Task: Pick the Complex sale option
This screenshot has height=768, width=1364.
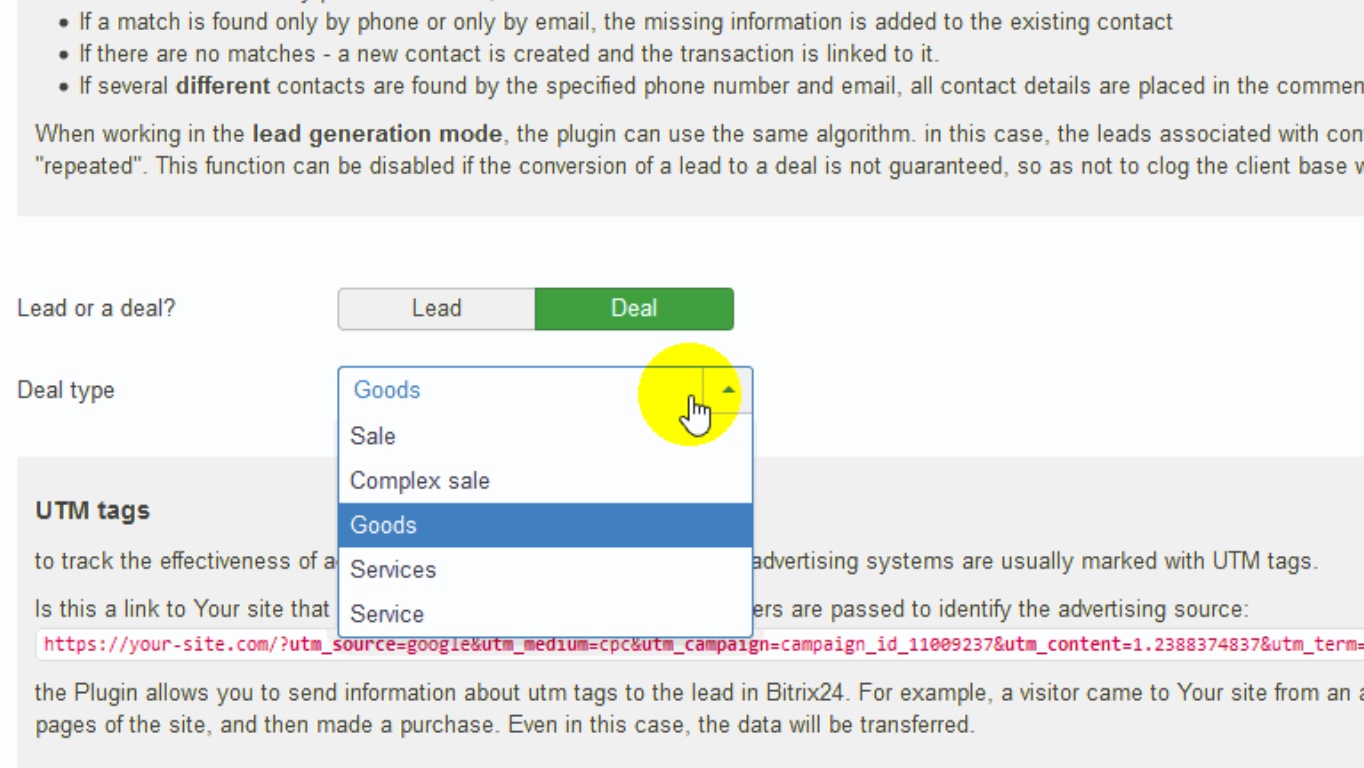Action: click(x=420, y=481)
